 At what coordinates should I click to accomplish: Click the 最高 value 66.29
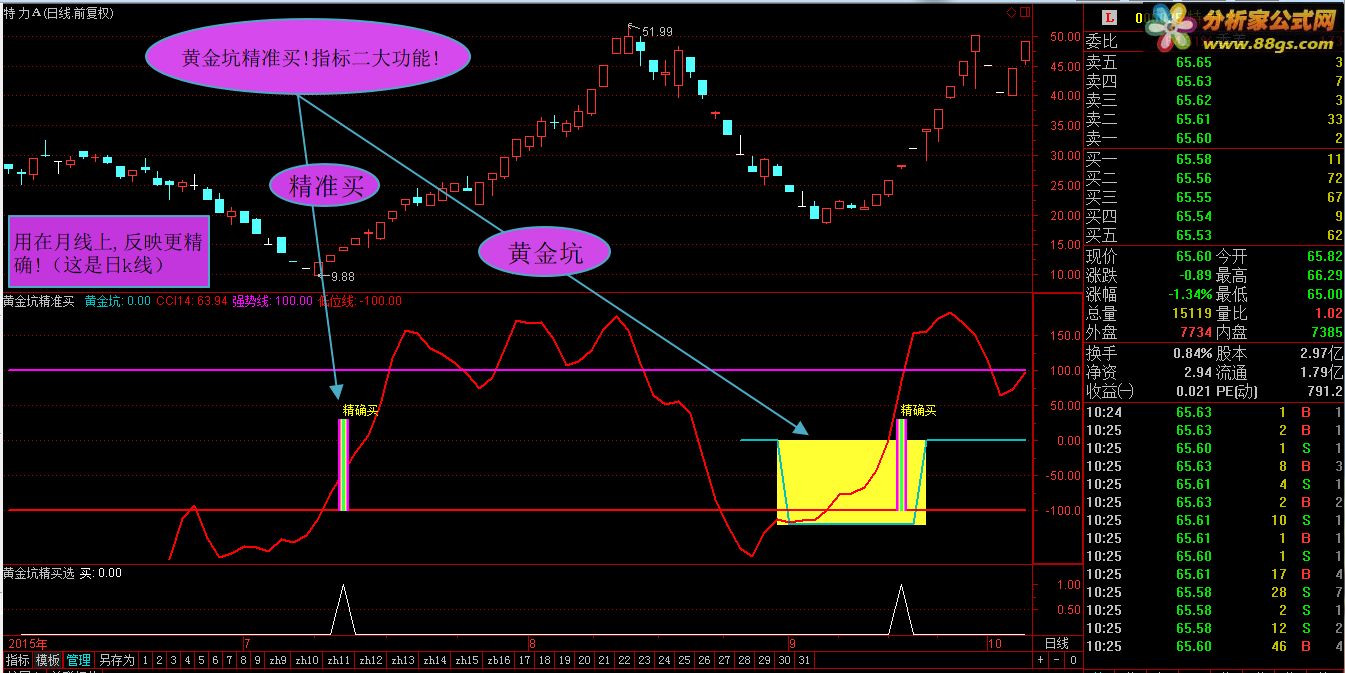coord(1324,275)
